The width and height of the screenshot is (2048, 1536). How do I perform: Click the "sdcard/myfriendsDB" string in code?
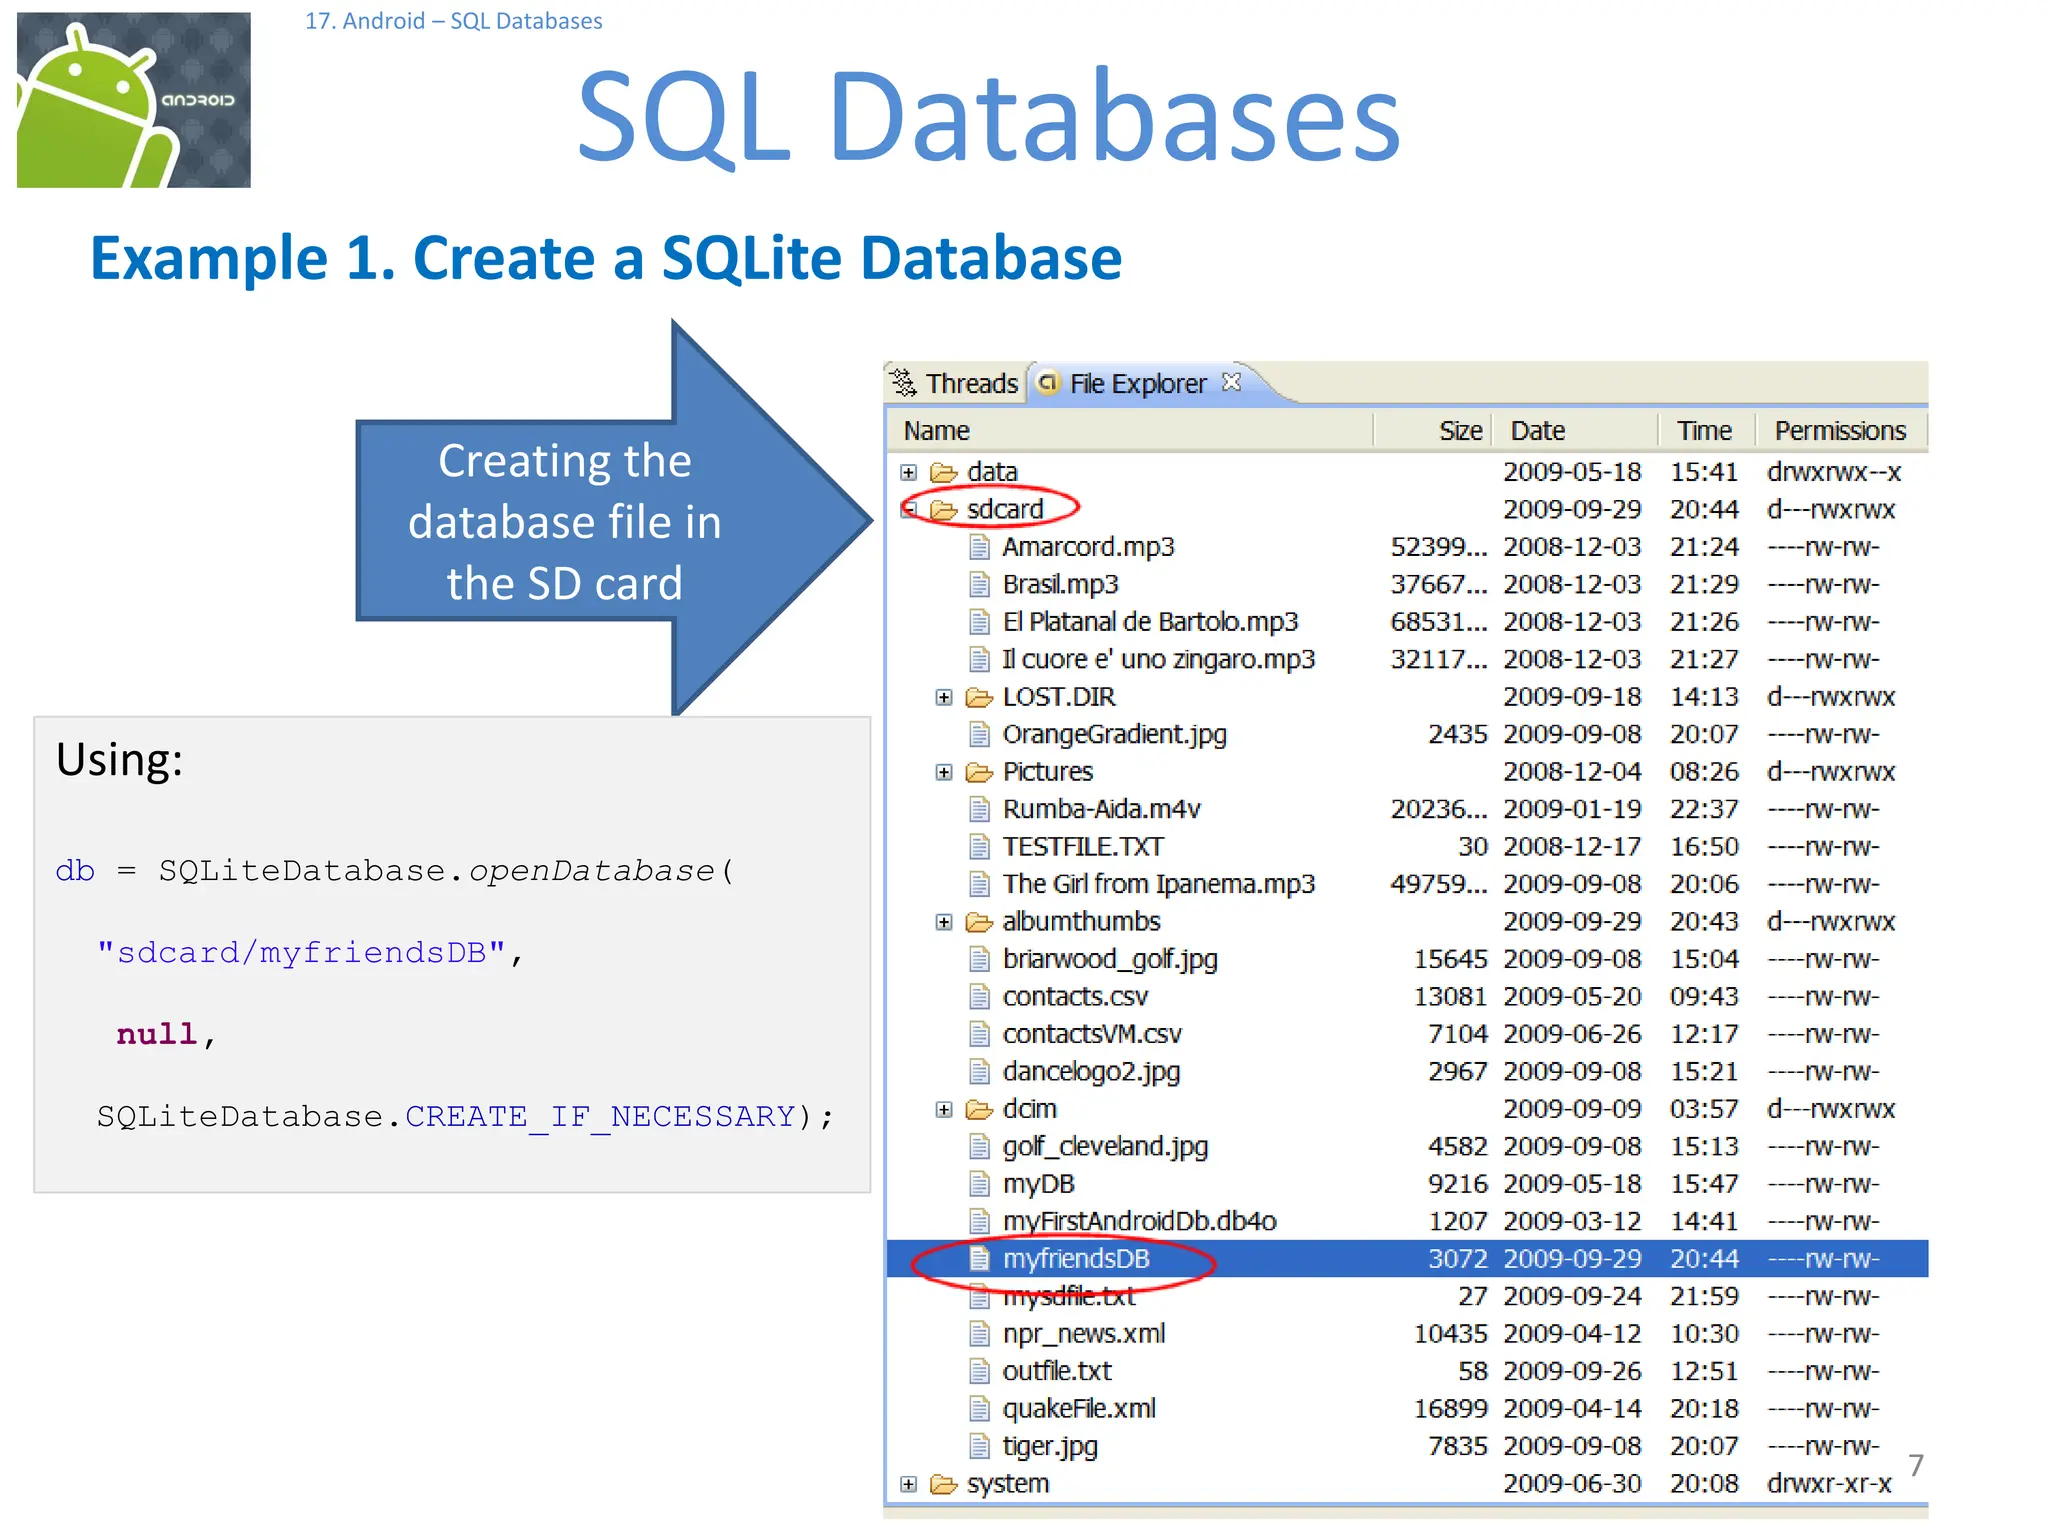(301, 952)
